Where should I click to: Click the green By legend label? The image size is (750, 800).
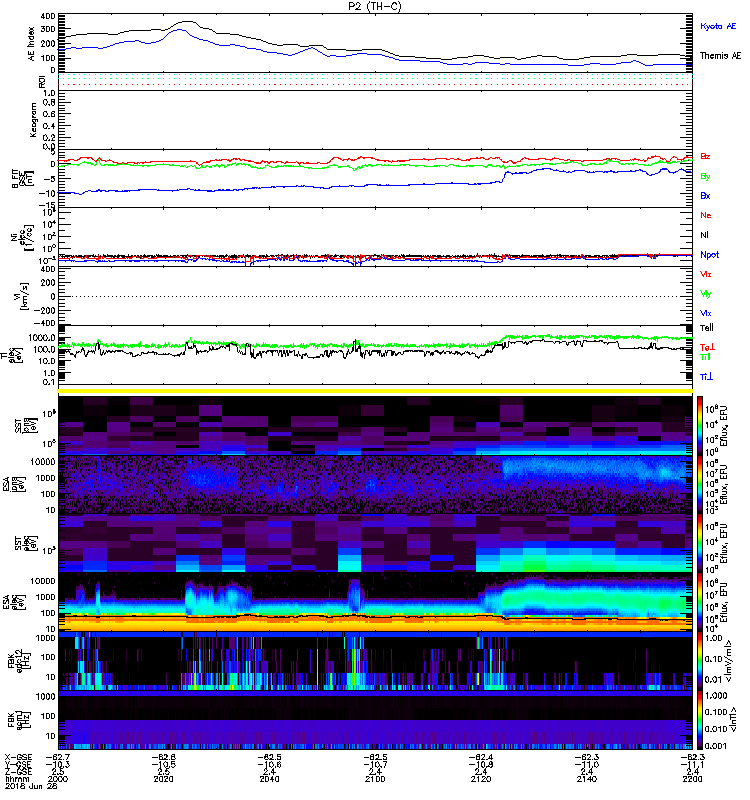(x=705, y=177)
